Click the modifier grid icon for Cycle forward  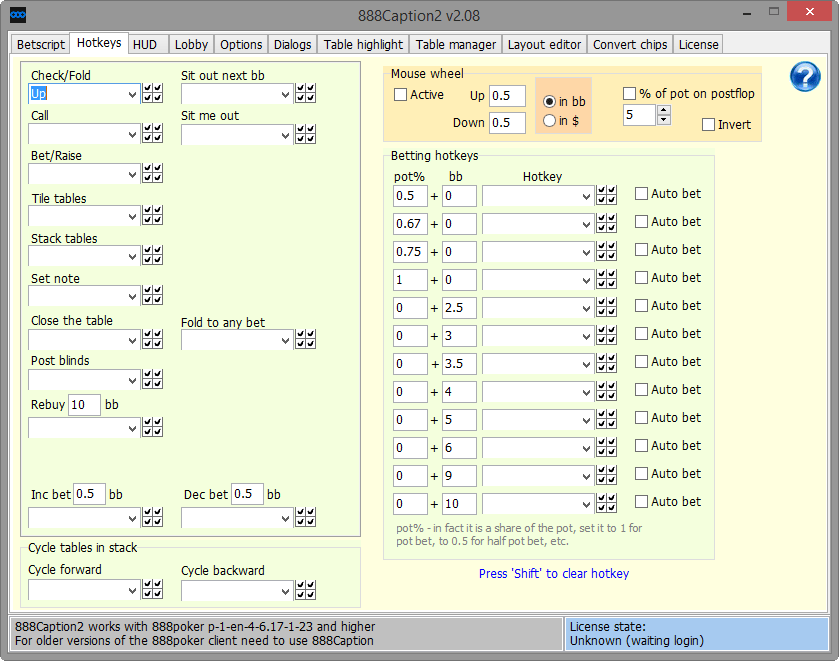click(152, 590)
